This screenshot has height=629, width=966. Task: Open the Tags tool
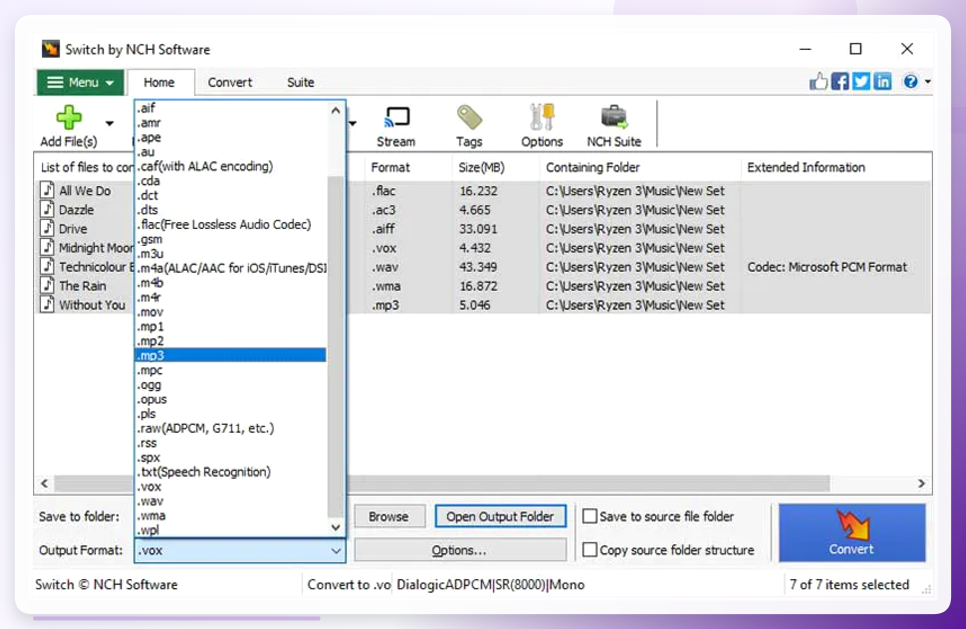click(x=469, y=126)
